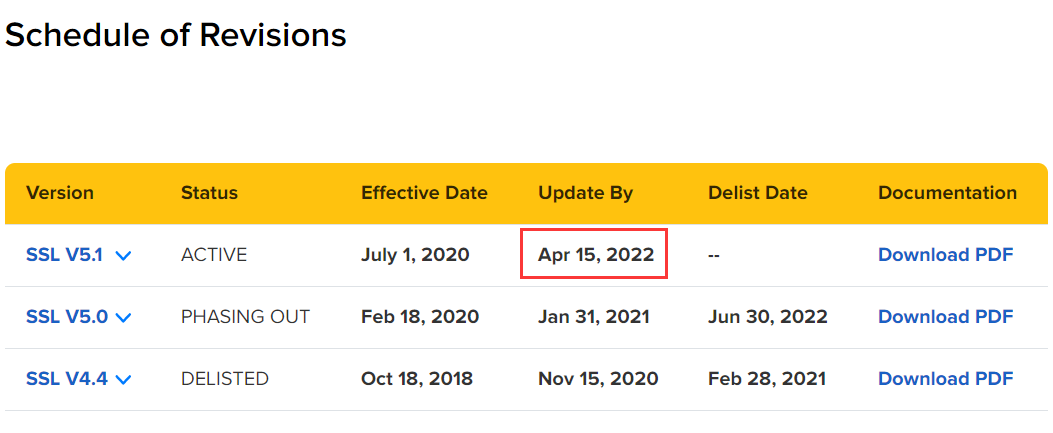Click the Update By column header
1053x433 pixels.
pos(586,193)
